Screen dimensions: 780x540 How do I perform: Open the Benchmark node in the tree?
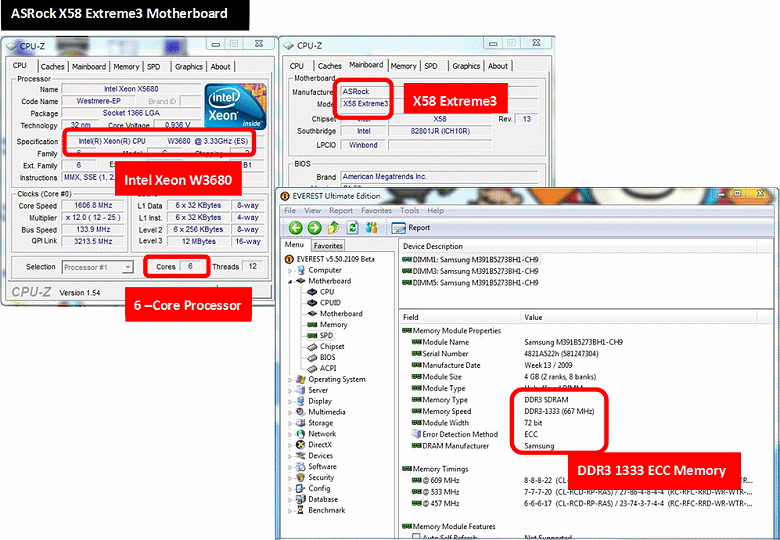[x=327, y=510]
